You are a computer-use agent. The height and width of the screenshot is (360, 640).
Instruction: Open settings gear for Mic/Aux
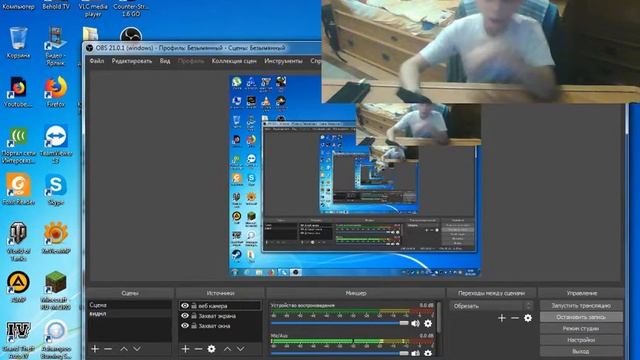pyautogui.click(x=428, y=353)
